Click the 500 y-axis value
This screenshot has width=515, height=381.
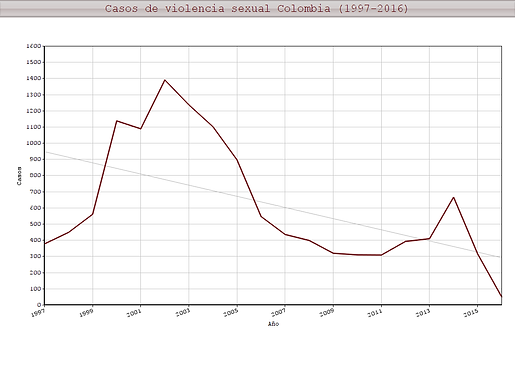tap(35, 224)
